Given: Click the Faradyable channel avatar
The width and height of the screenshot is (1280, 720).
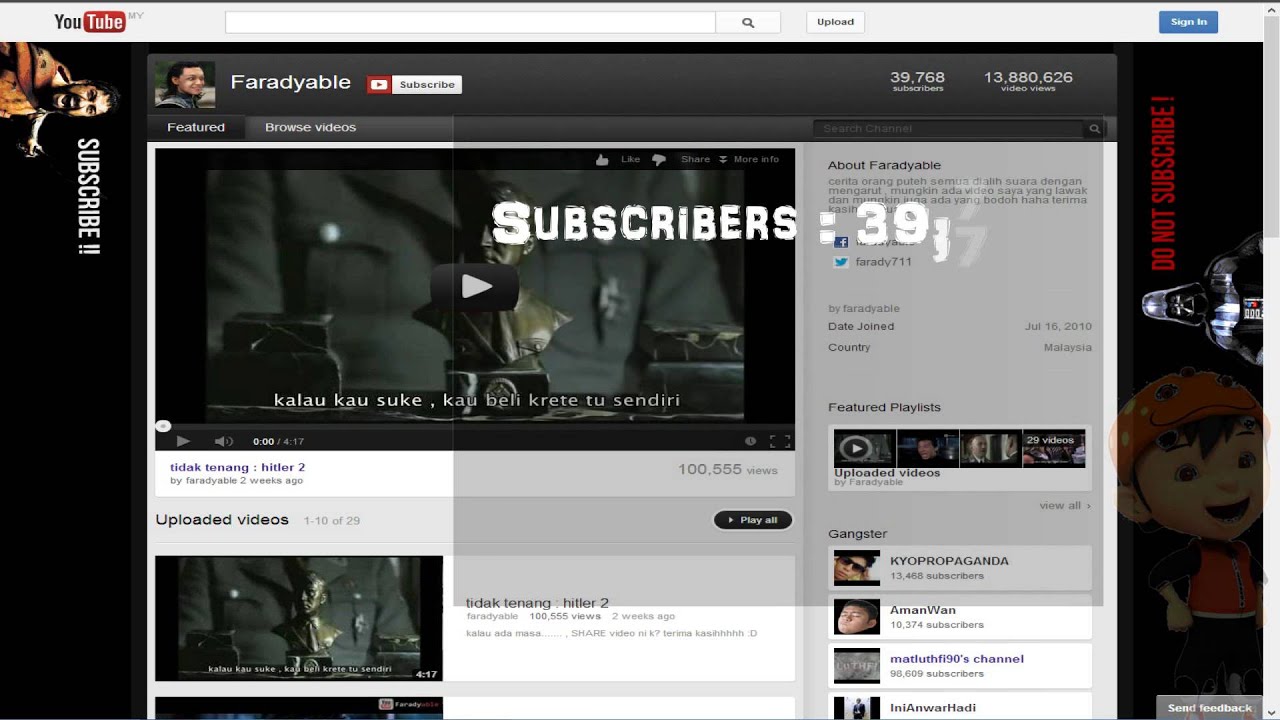Looking at the screenshot, I should tap(185, 84).
